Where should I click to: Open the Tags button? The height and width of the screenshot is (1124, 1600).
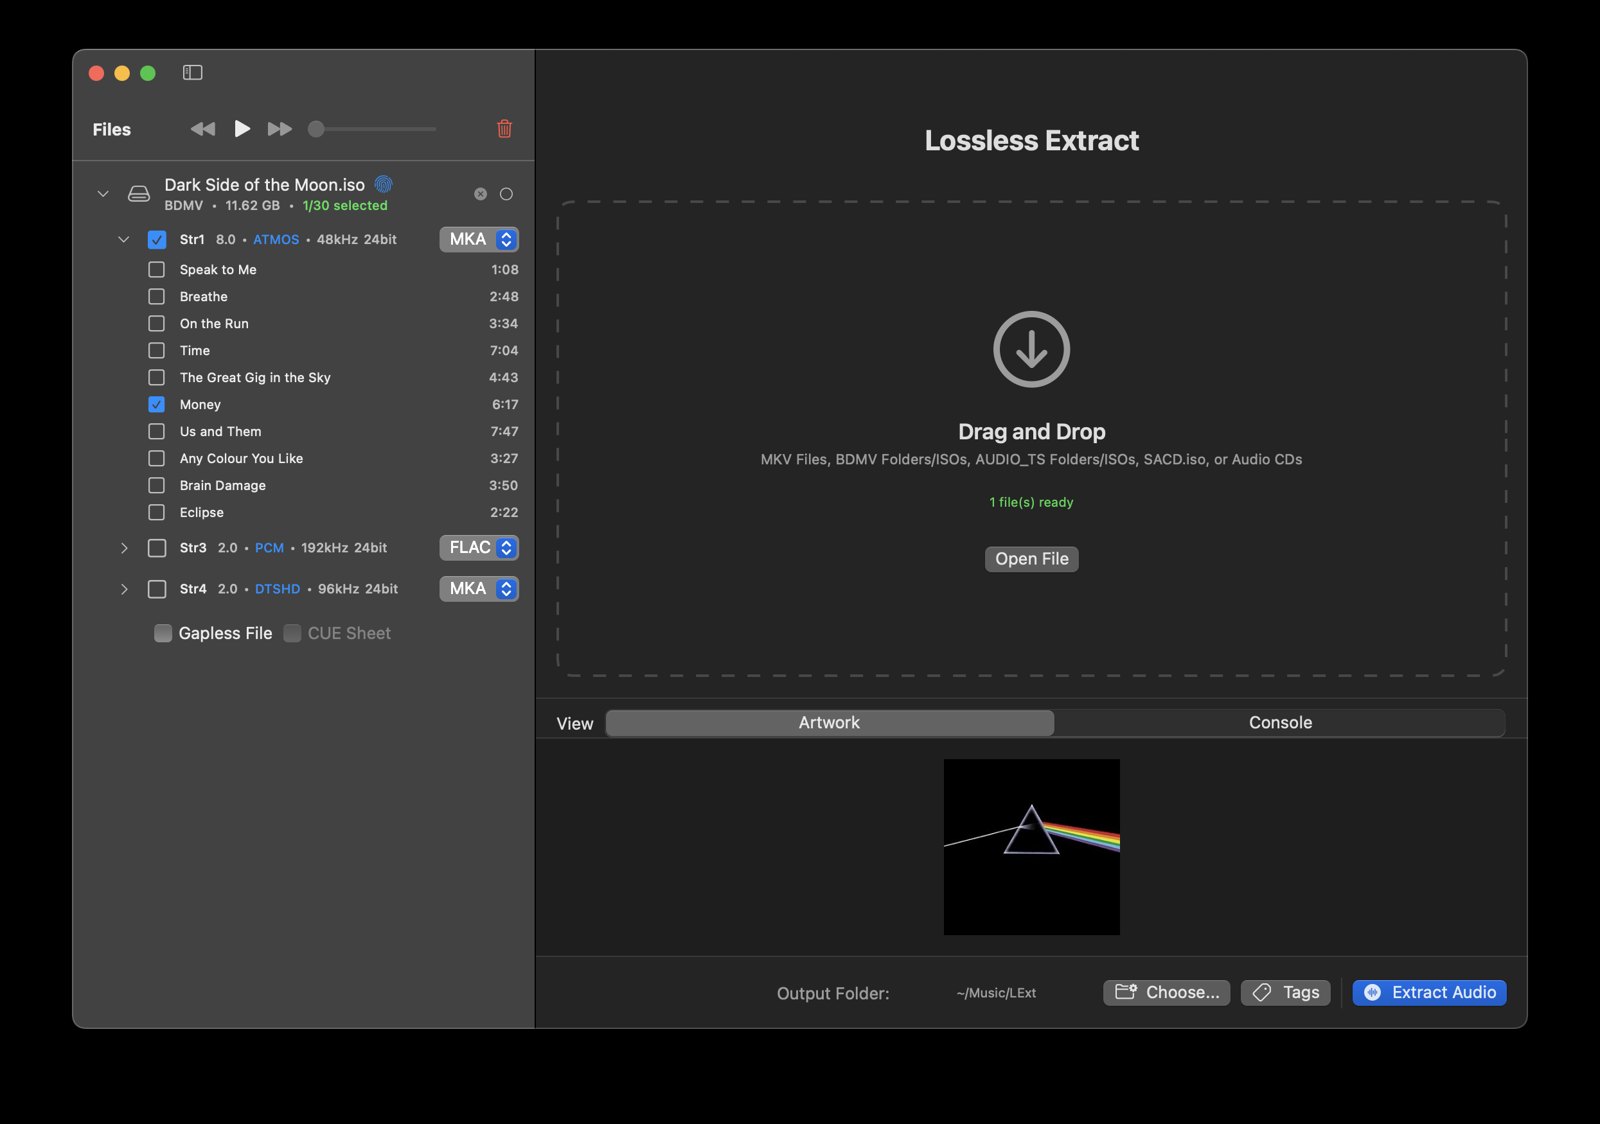click(x=1286, y=992)
